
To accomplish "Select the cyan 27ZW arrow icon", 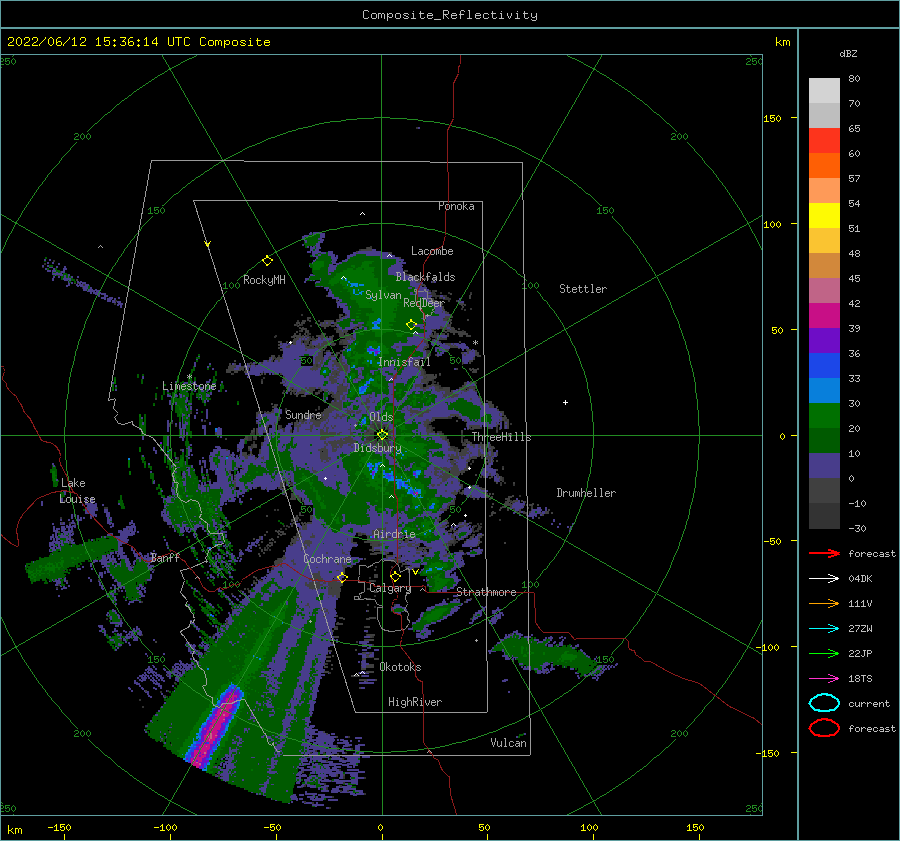I will (x=824, y=629).
